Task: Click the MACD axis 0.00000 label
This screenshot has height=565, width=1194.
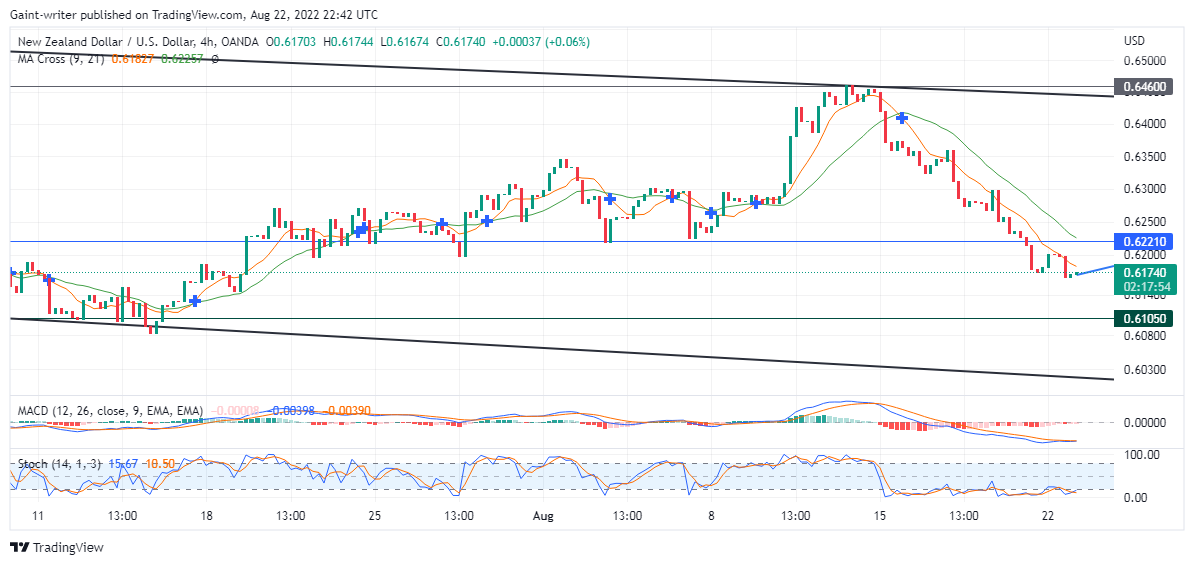Action: (1146, 423)
